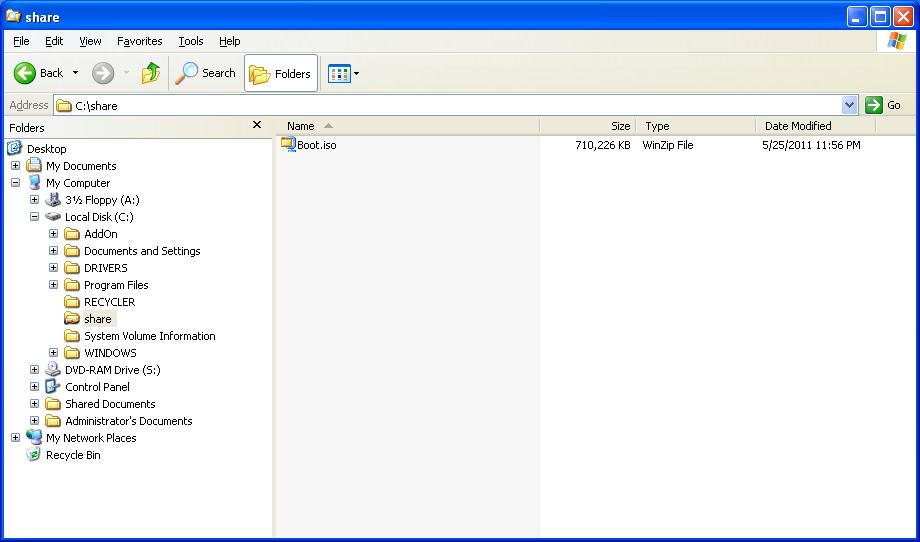Expand the Program Files folder node
The image size is (920, 542).
(x=54, y=285)
